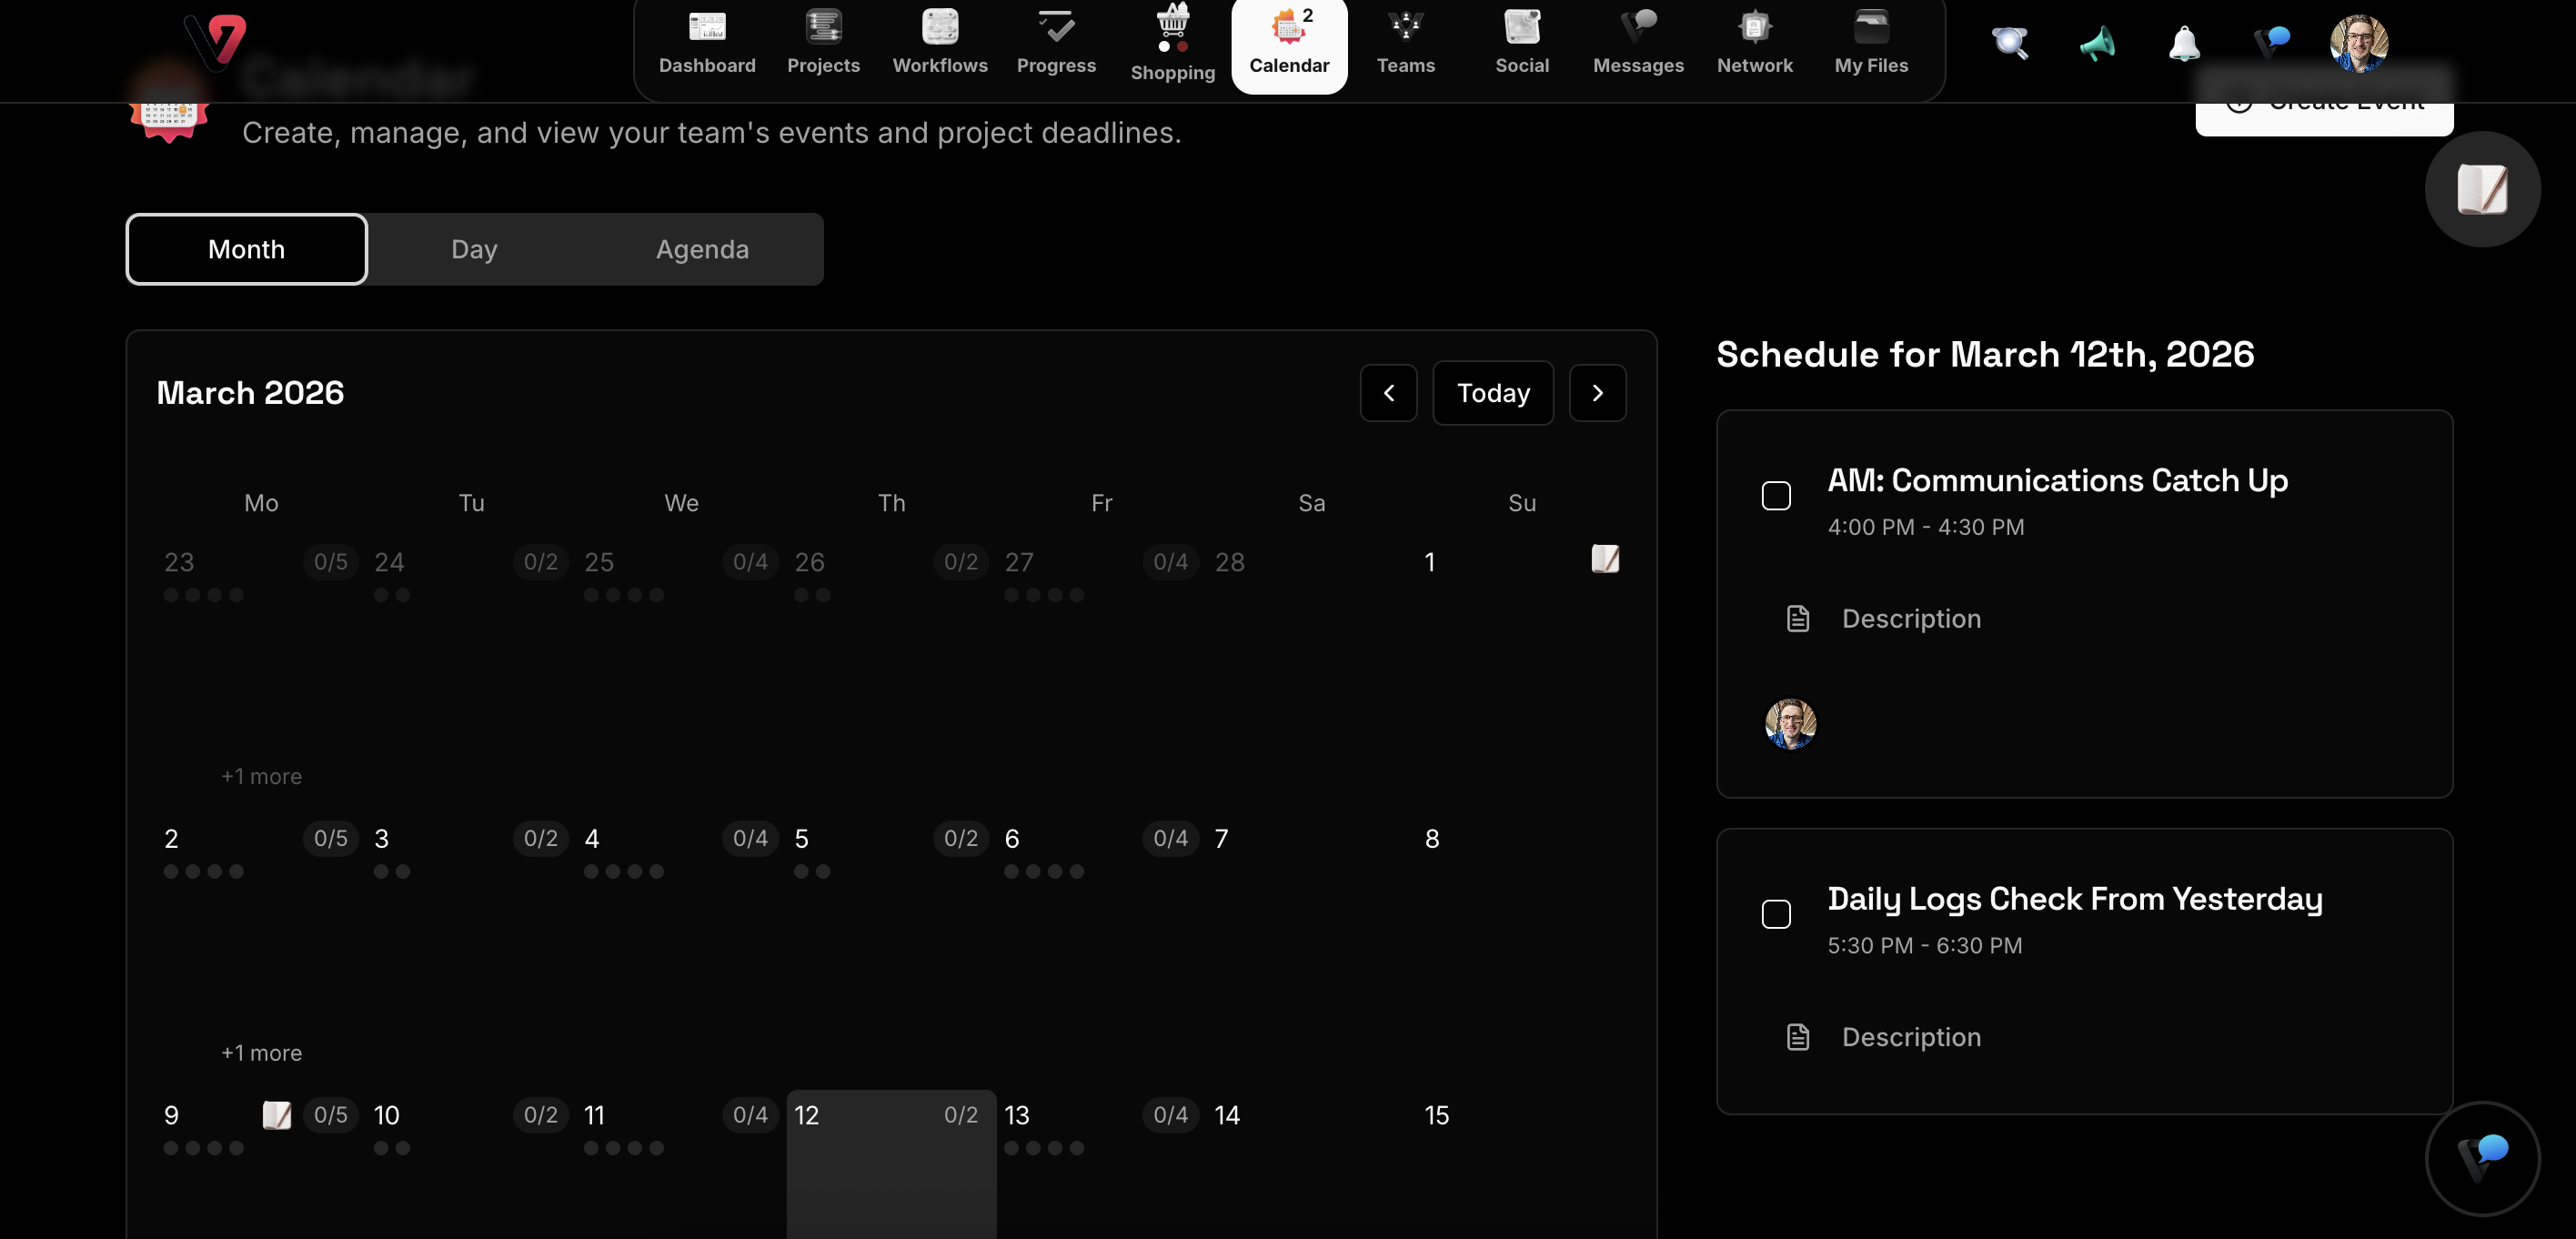Image resolution: width=2576 pixels, height=1239 pixels.
Task: Click the 0/4 badge on March 6
Action: [x=1170, y=838]
